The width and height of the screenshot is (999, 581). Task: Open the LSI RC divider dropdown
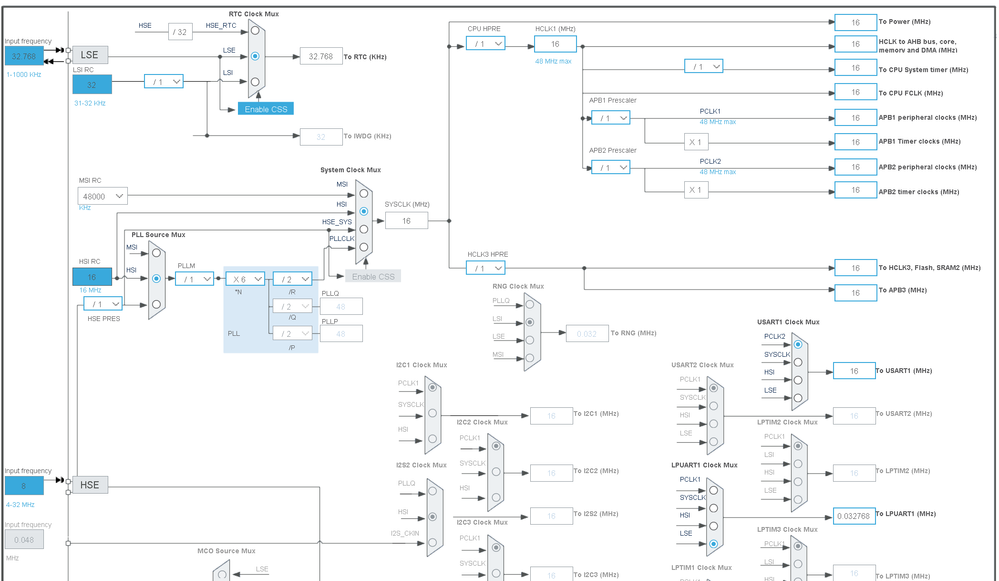(x=164, y=82)
